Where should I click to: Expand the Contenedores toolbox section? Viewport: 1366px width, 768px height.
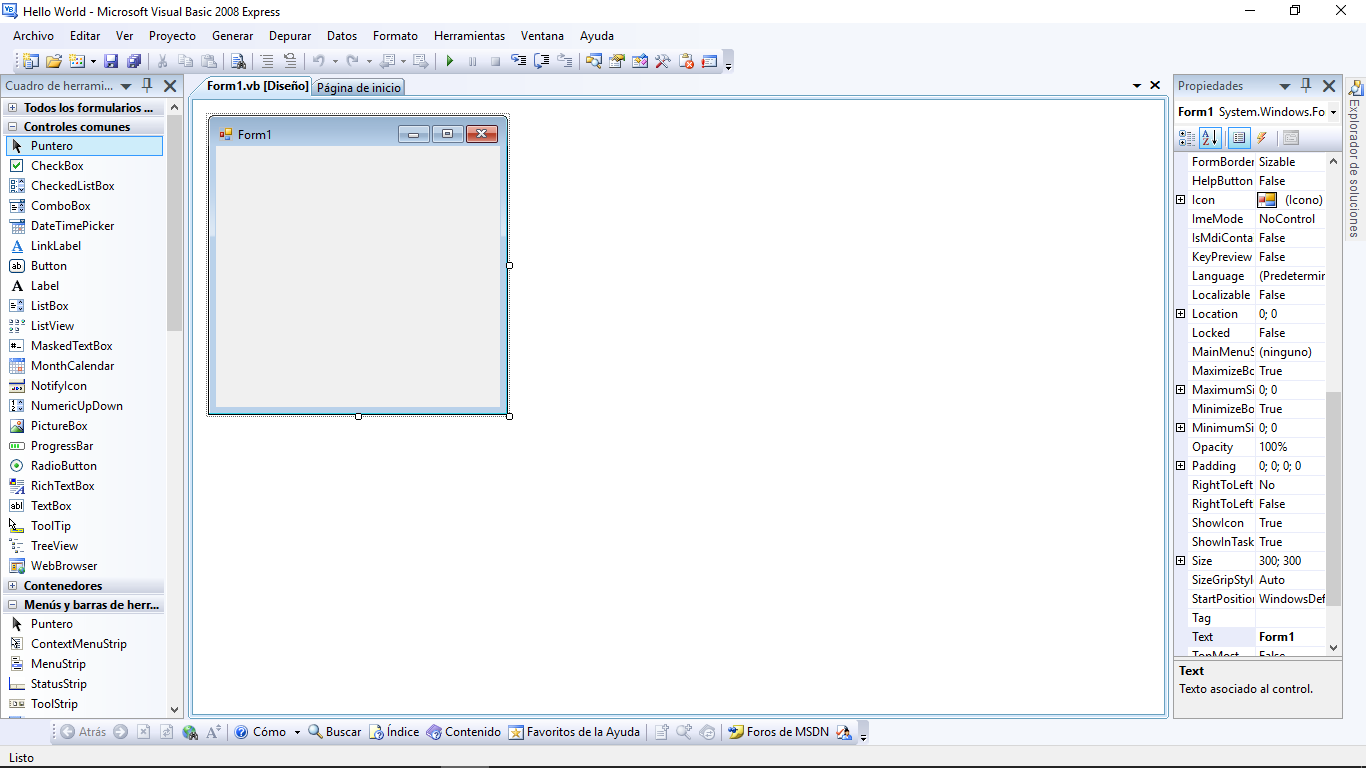13,586
